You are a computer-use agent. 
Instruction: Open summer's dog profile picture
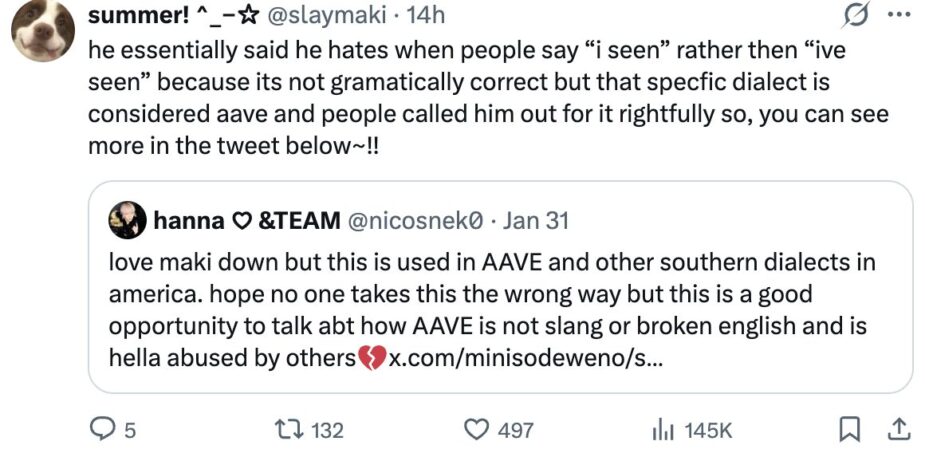click(x=43, y=28)
